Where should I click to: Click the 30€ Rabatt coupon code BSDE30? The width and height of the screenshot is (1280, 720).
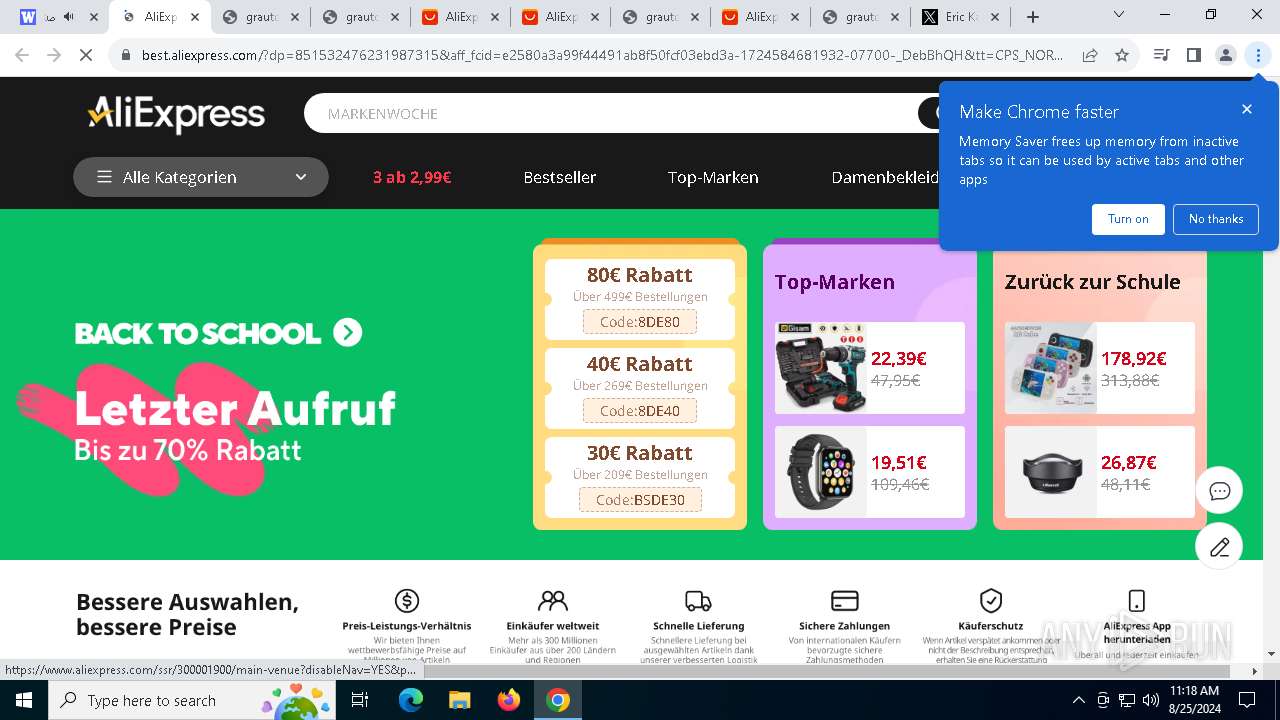[x=640, y=500]
